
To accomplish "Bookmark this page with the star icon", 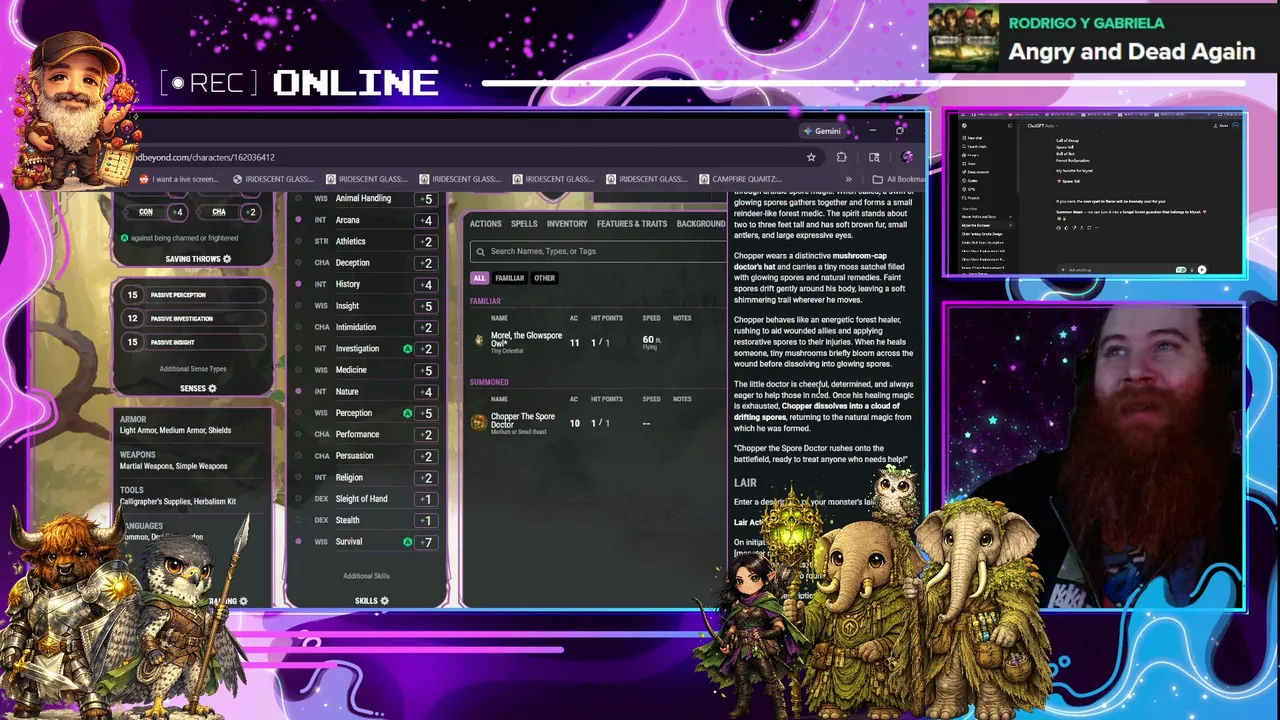I will (x=811, y=157).
